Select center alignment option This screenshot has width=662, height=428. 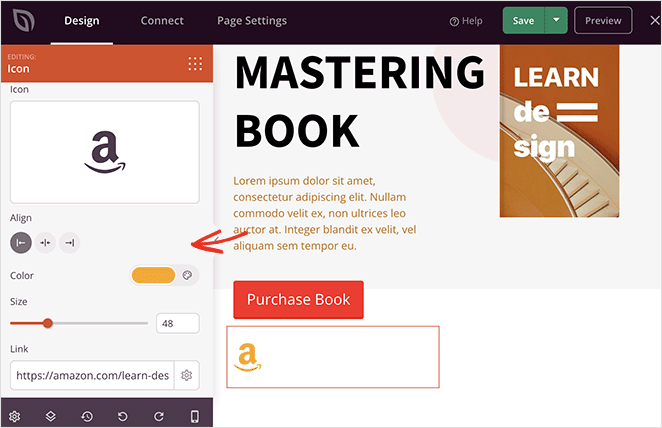tap(45, 242)
